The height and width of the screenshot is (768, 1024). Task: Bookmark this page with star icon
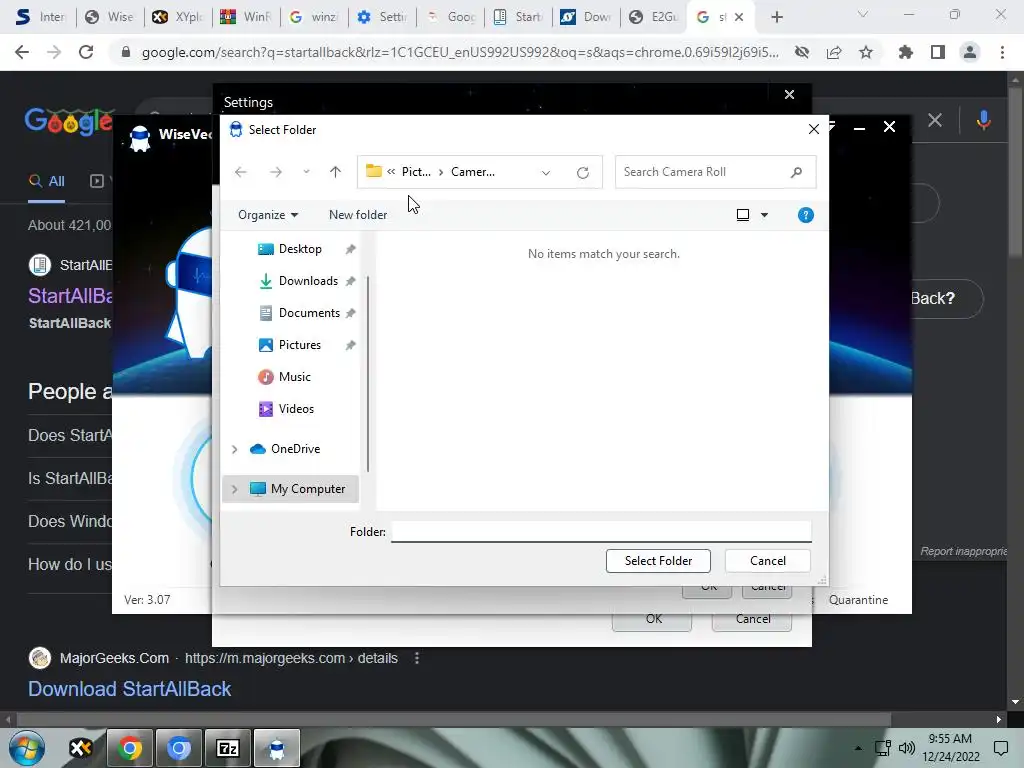click(x=865, y=52)
